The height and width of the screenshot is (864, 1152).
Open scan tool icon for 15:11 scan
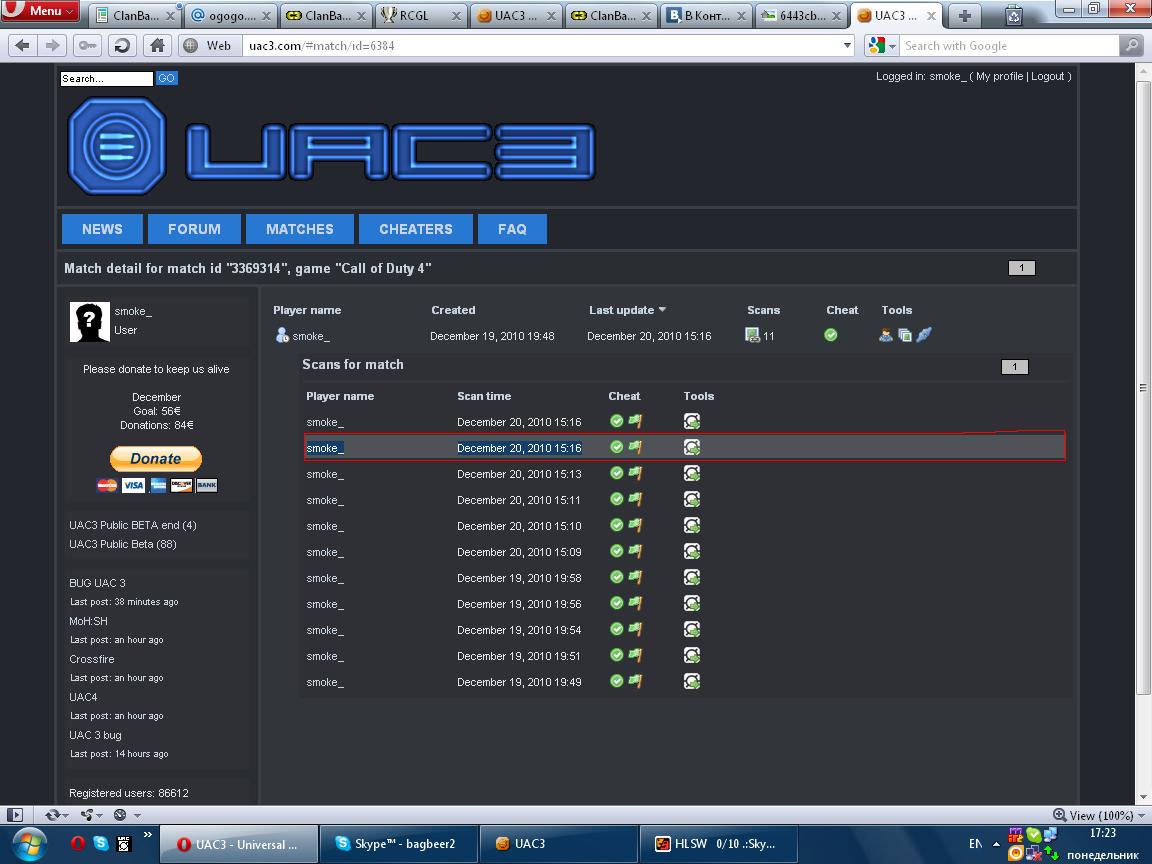tap(691, 500)
